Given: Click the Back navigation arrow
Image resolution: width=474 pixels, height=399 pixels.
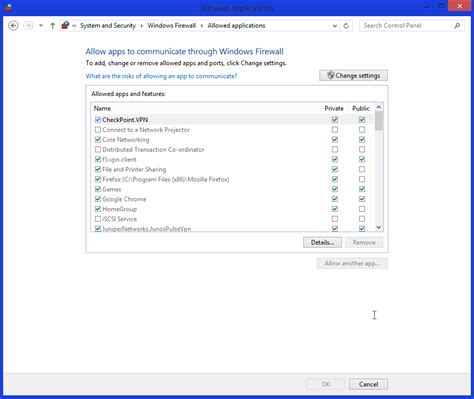Looking at the screenshot, I should [x=13, y=26].
